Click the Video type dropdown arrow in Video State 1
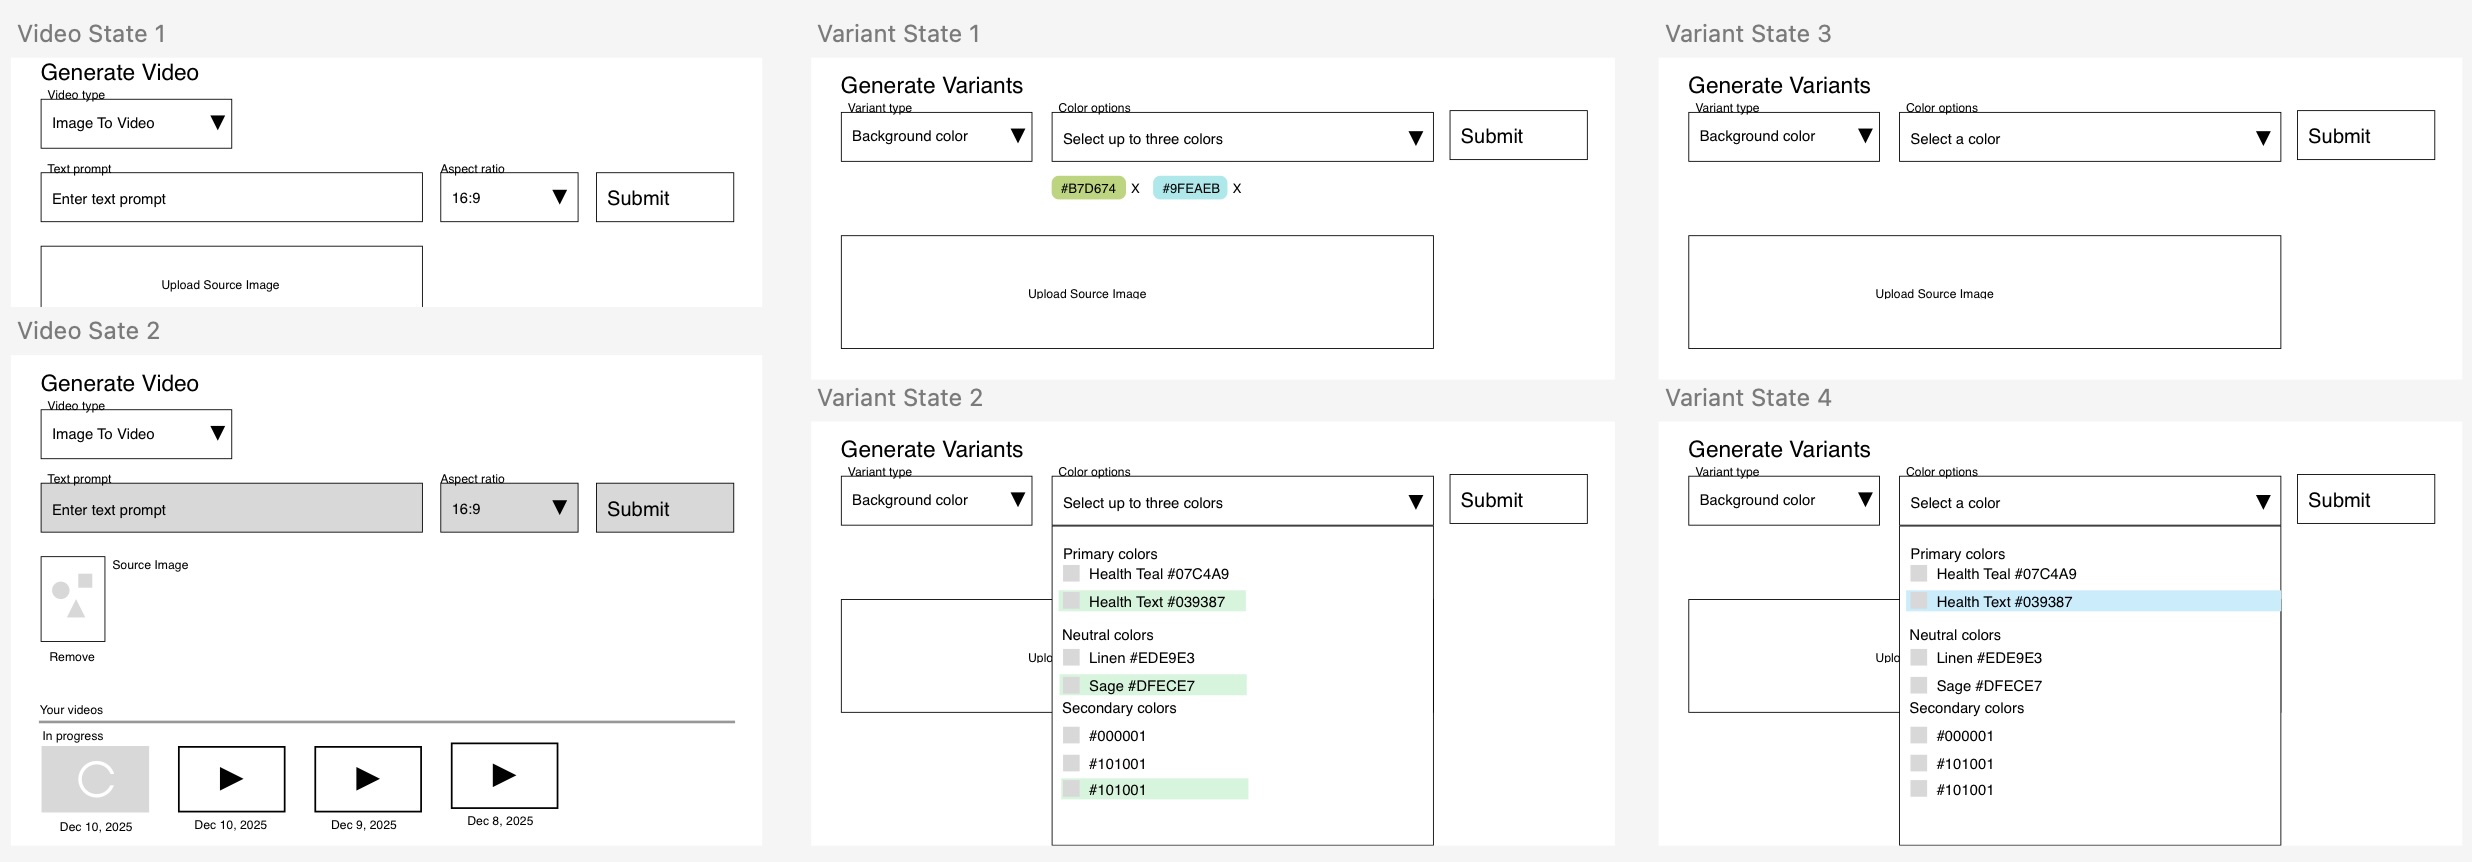This screenshot has width=2472, height=862. click(217, 123)
